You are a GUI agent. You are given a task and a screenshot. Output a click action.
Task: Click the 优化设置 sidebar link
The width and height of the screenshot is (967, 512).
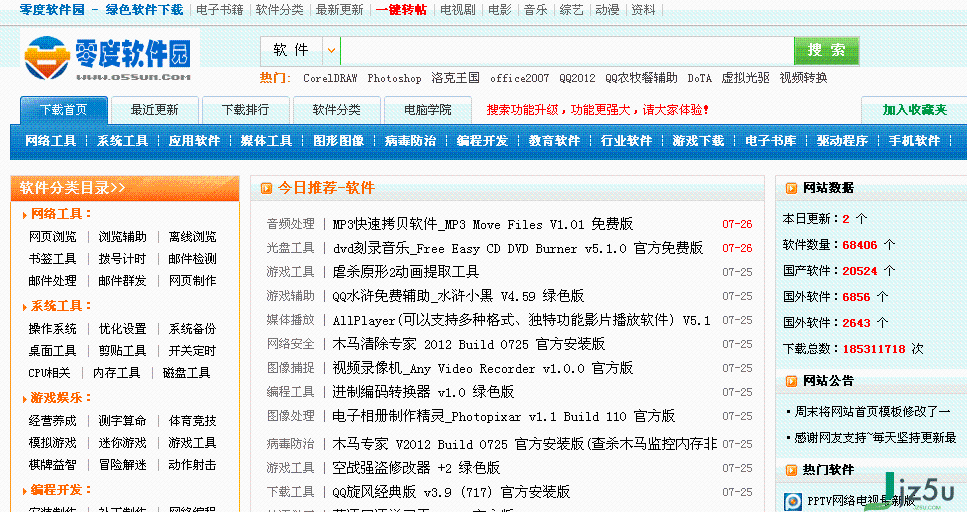122,329
